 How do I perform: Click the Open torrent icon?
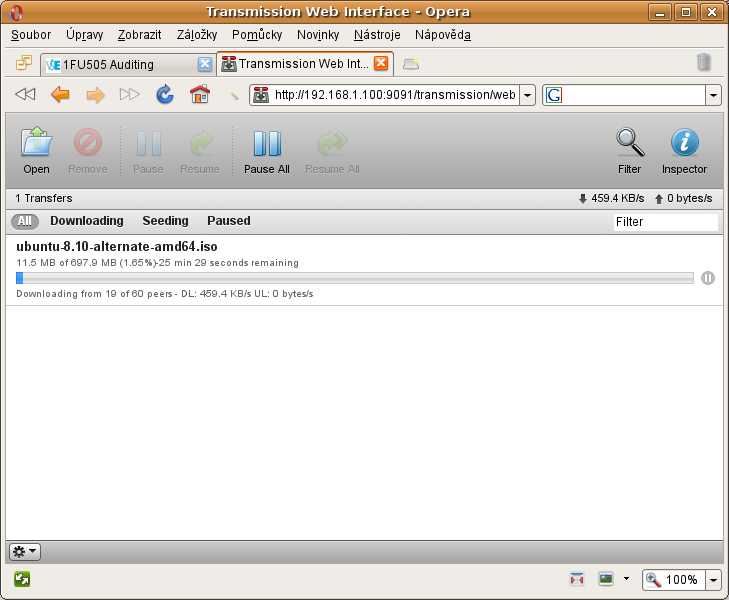pos(37,150)
